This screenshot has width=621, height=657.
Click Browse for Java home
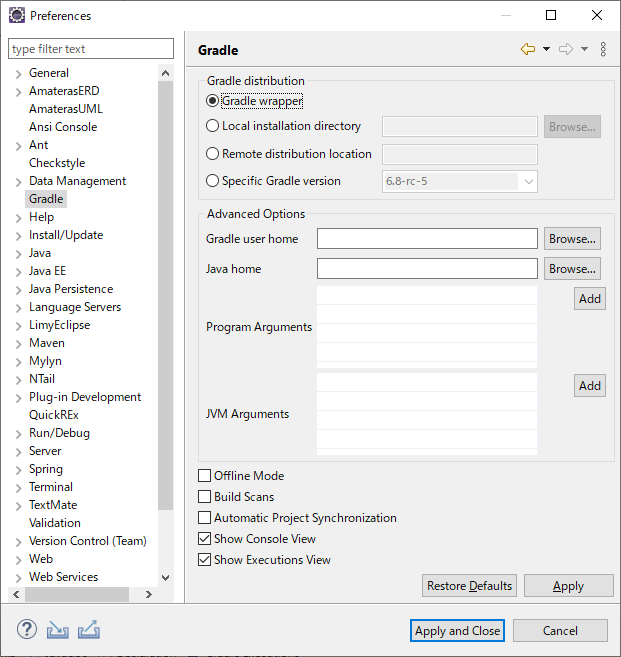pyautogui.click(x=572, y=269)
